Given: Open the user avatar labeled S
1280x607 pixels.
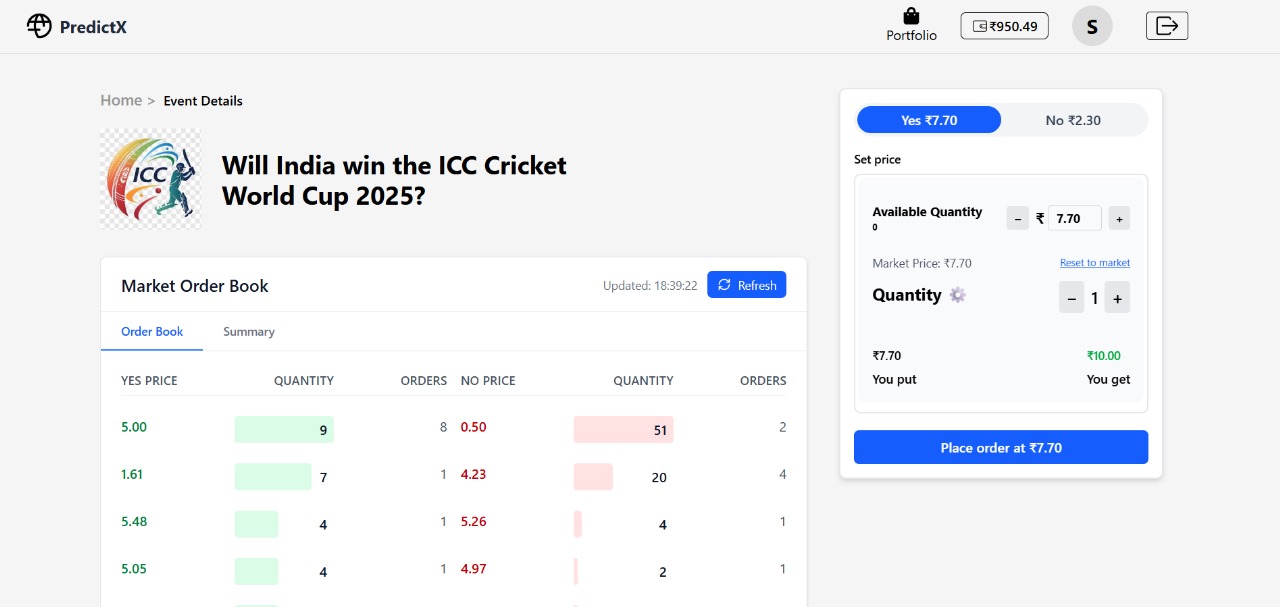Looking at the screenshot, I should [x=1092, y=26].
